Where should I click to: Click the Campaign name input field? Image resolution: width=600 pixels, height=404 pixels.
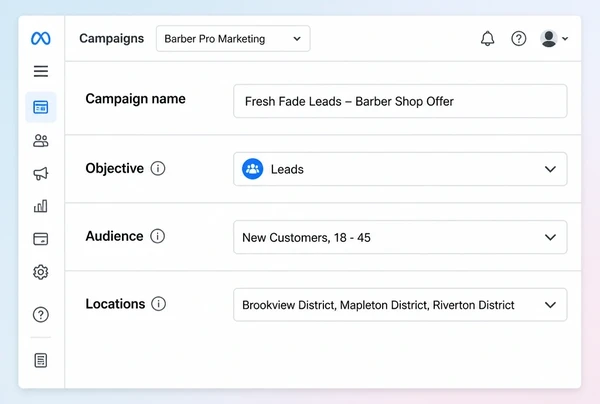tap(400, 101)
